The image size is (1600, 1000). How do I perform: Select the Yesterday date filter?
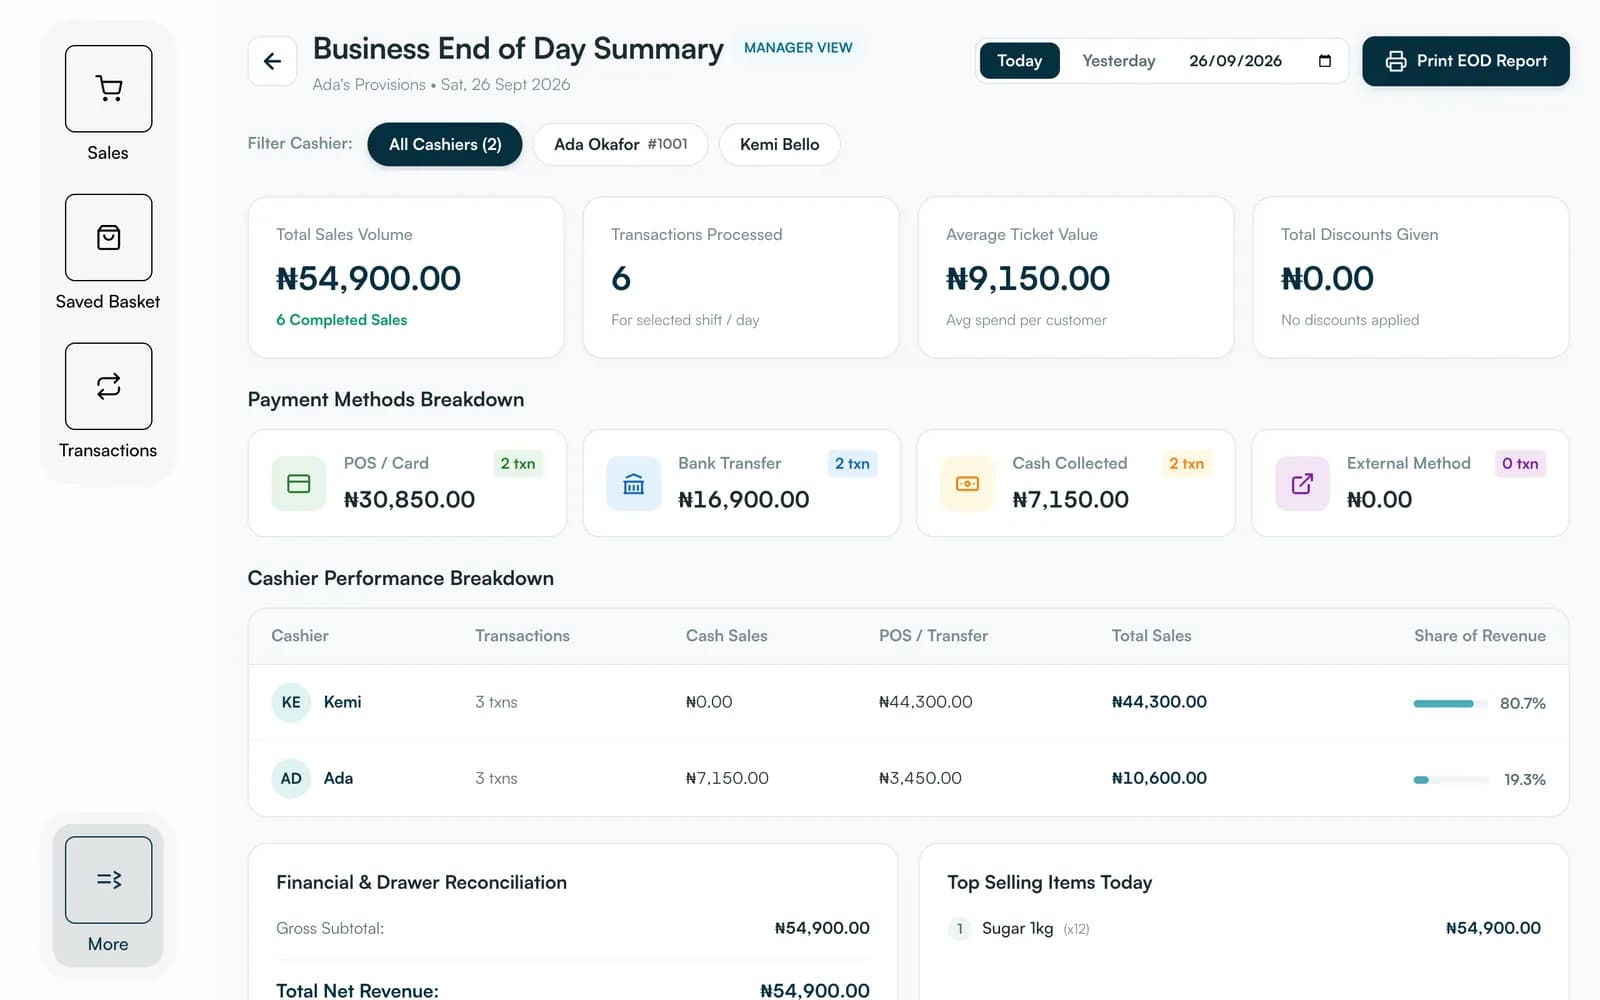point(1119,61)
